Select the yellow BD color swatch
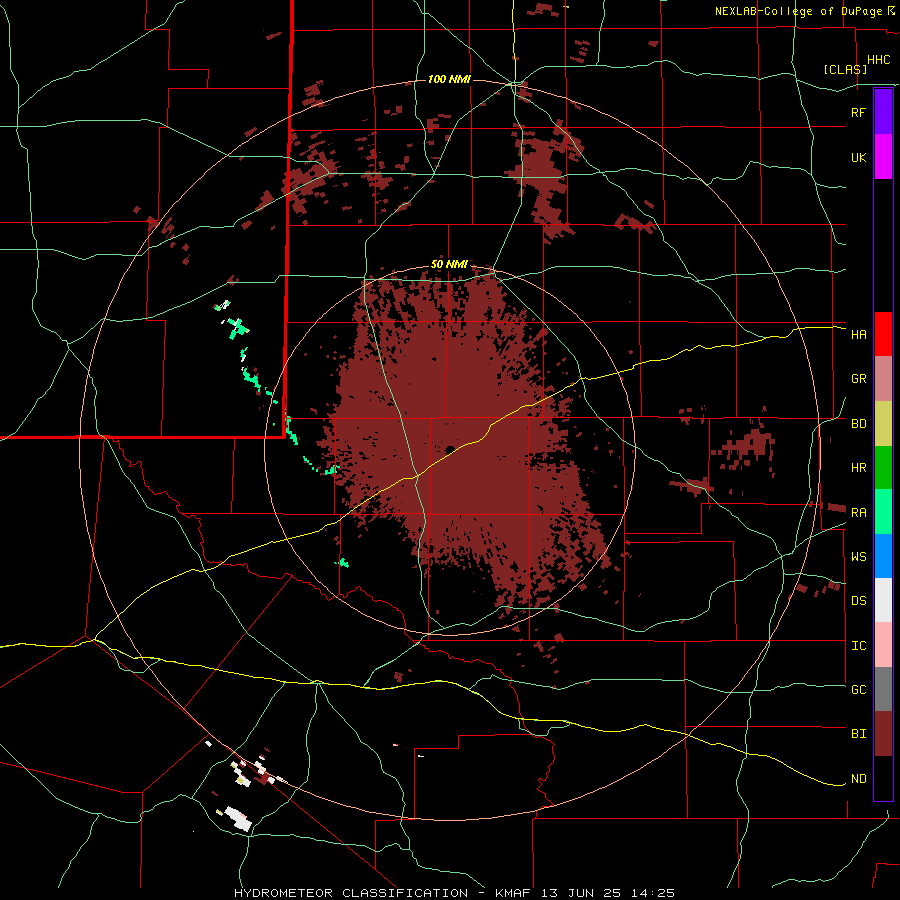 click(883, 424)
